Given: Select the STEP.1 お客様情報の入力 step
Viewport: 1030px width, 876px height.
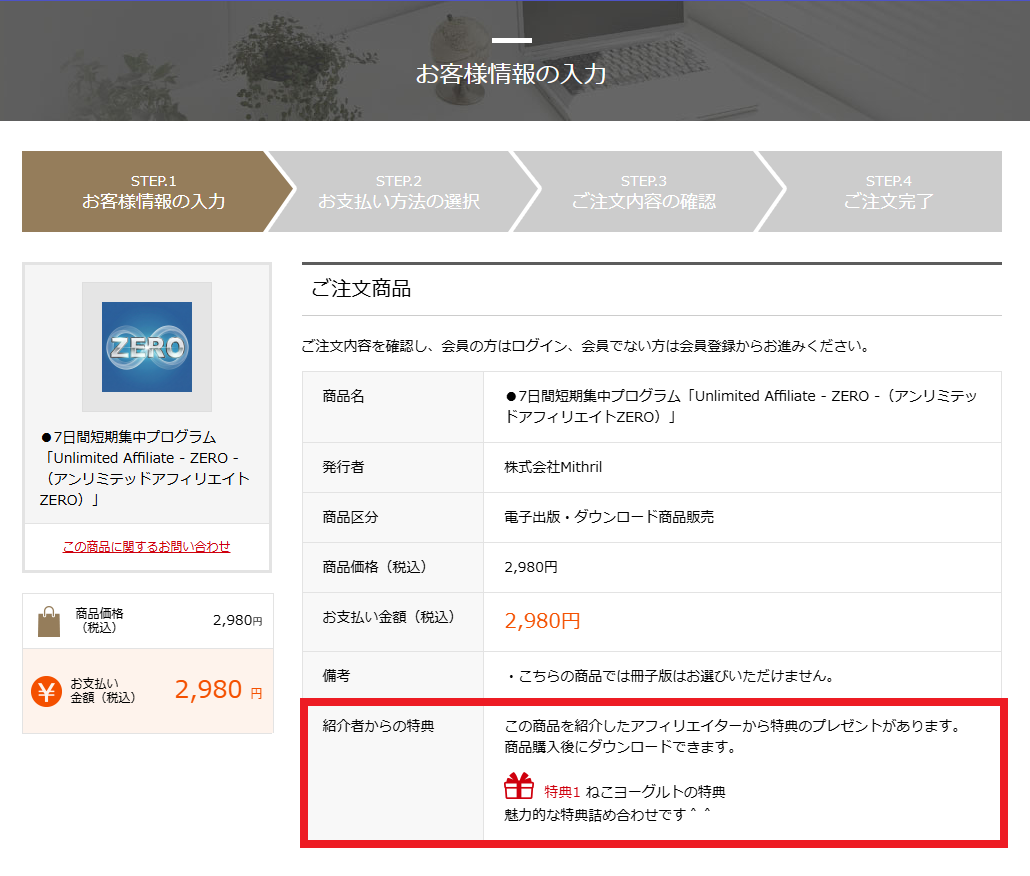Looking at the screenshot, I should 153,192.
